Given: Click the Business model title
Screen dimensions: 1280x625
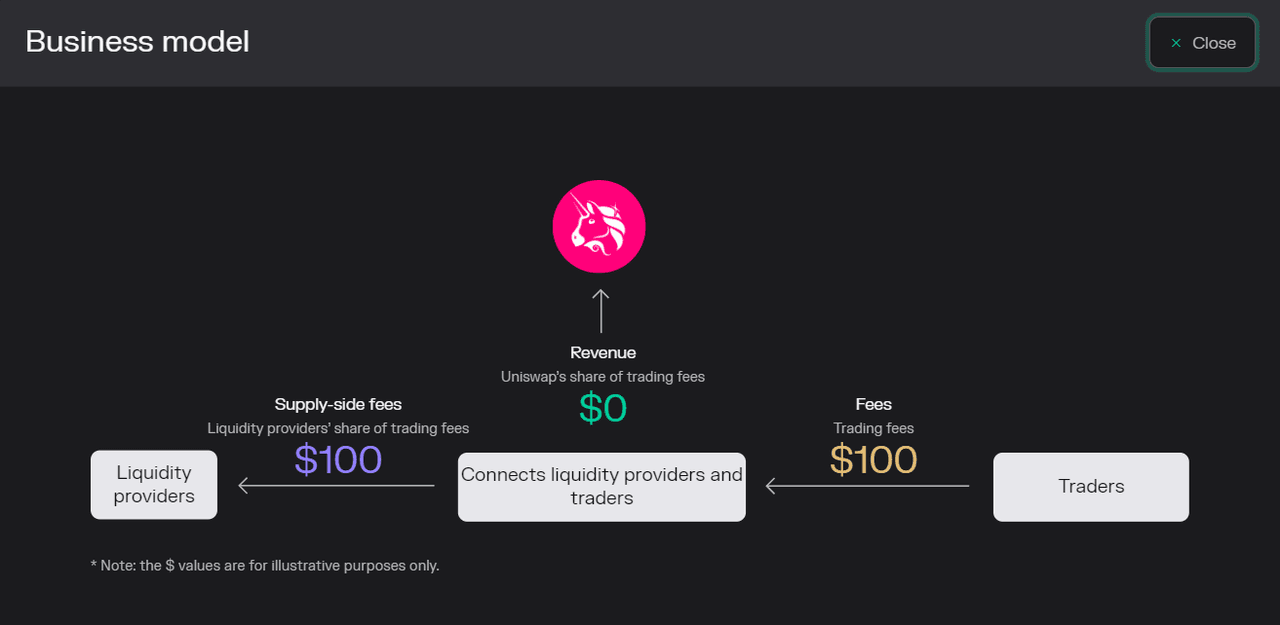Looking at the screenshot, I should 137,42.
